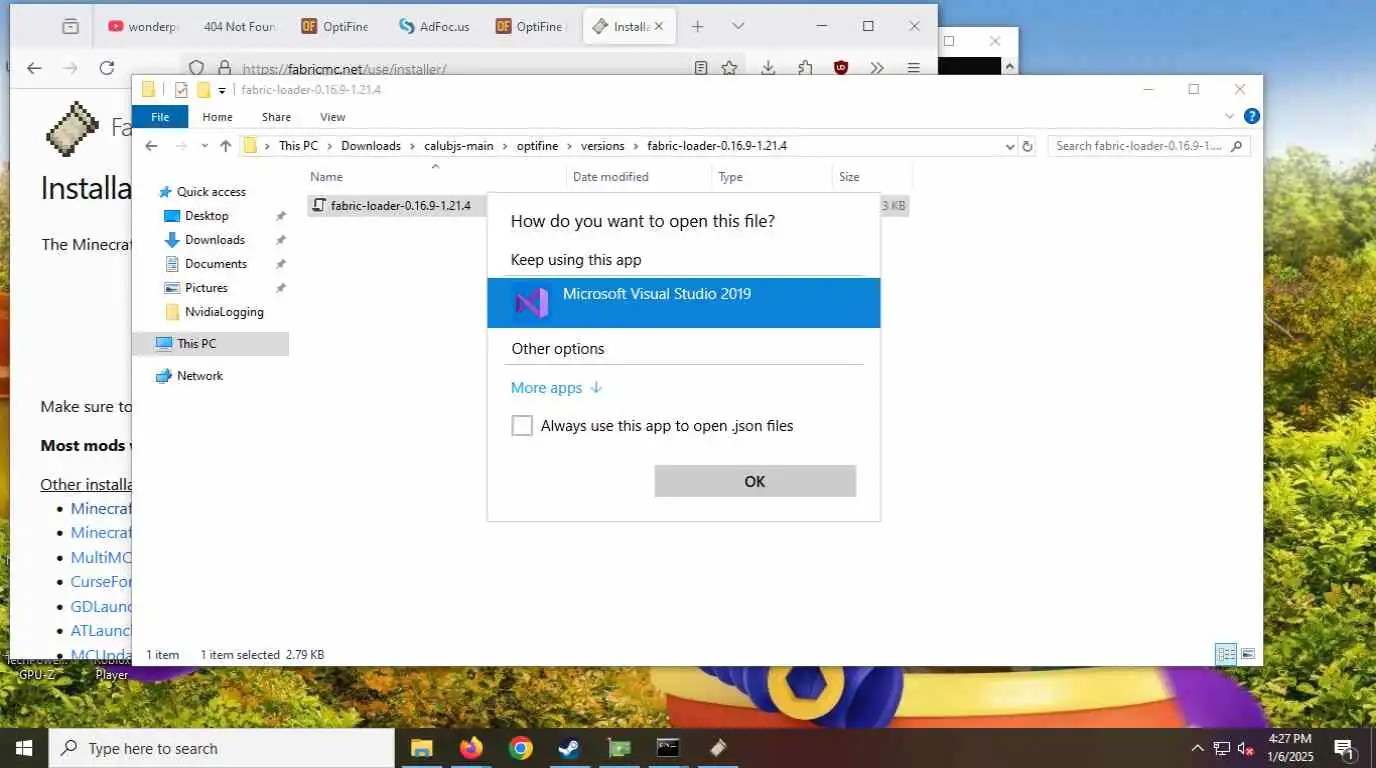Open uBlock Origin extension icon
This screenshot has width=1376, height=768.
[x=841, y=68]
